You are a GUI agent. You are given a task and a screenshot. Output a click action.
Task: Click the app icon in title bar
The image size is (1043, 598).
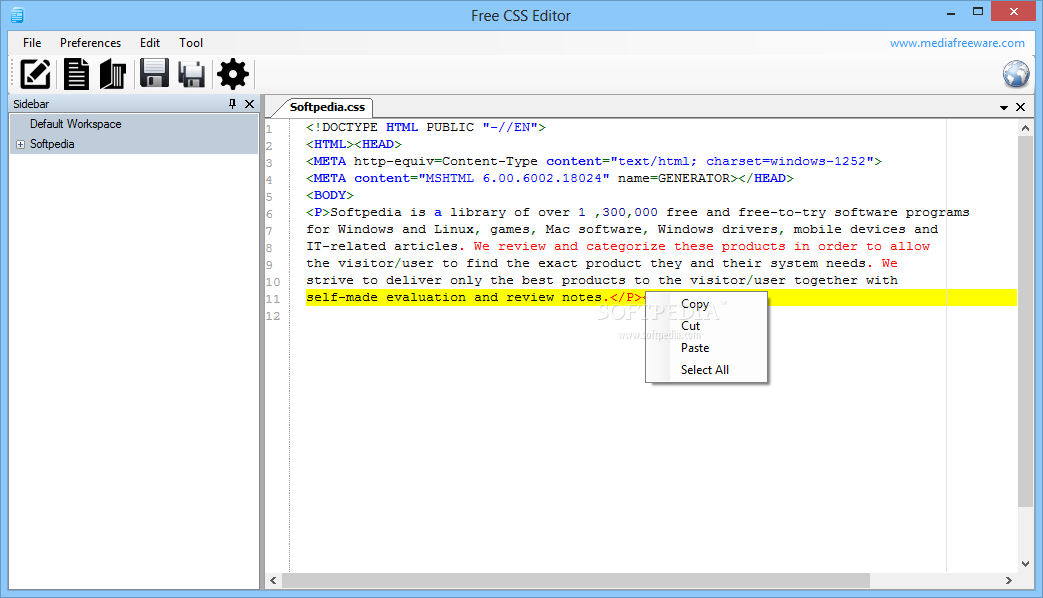pos(17,15)
